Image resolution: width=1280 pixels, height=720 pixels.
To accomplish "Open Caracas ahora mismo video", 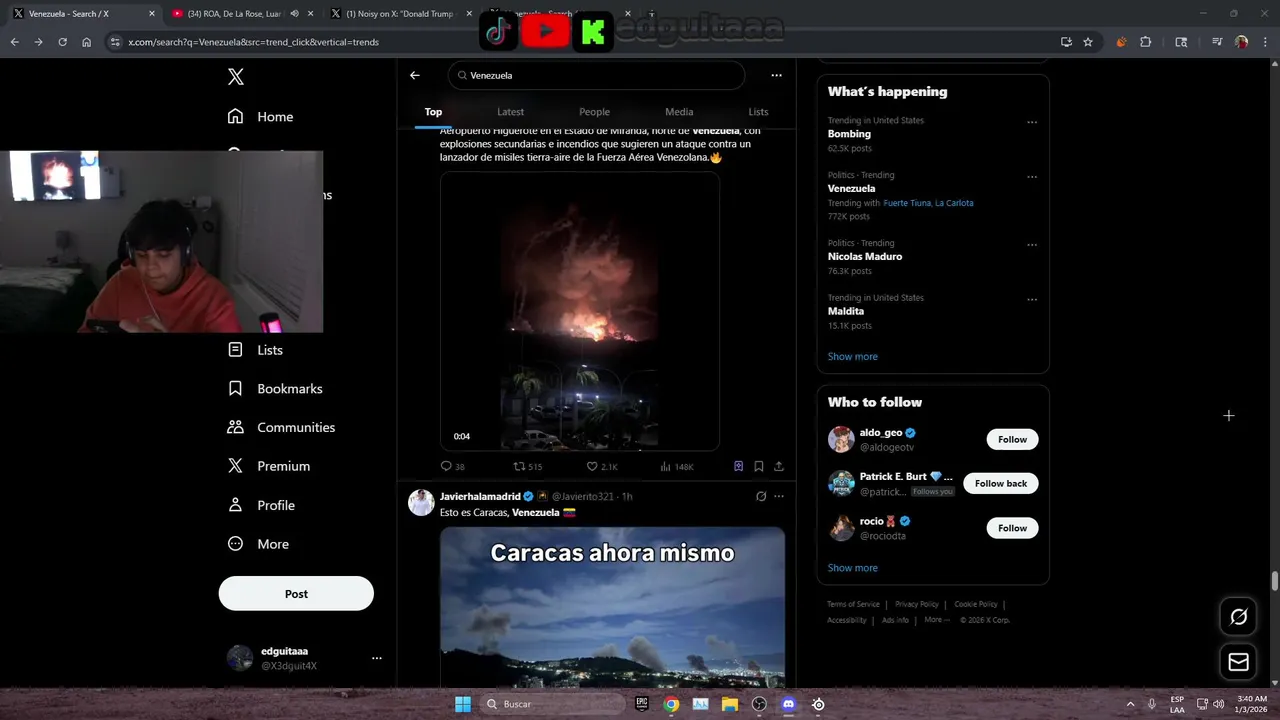I will (x=612, y=607).
